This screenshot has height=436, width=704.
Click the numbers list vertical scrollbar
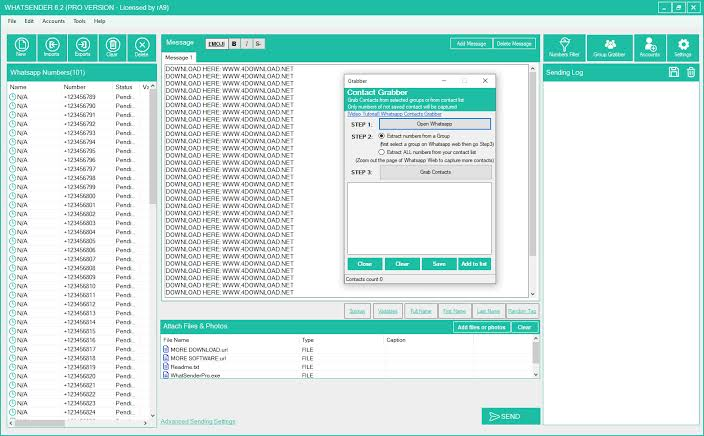click(x=153, y=146)
